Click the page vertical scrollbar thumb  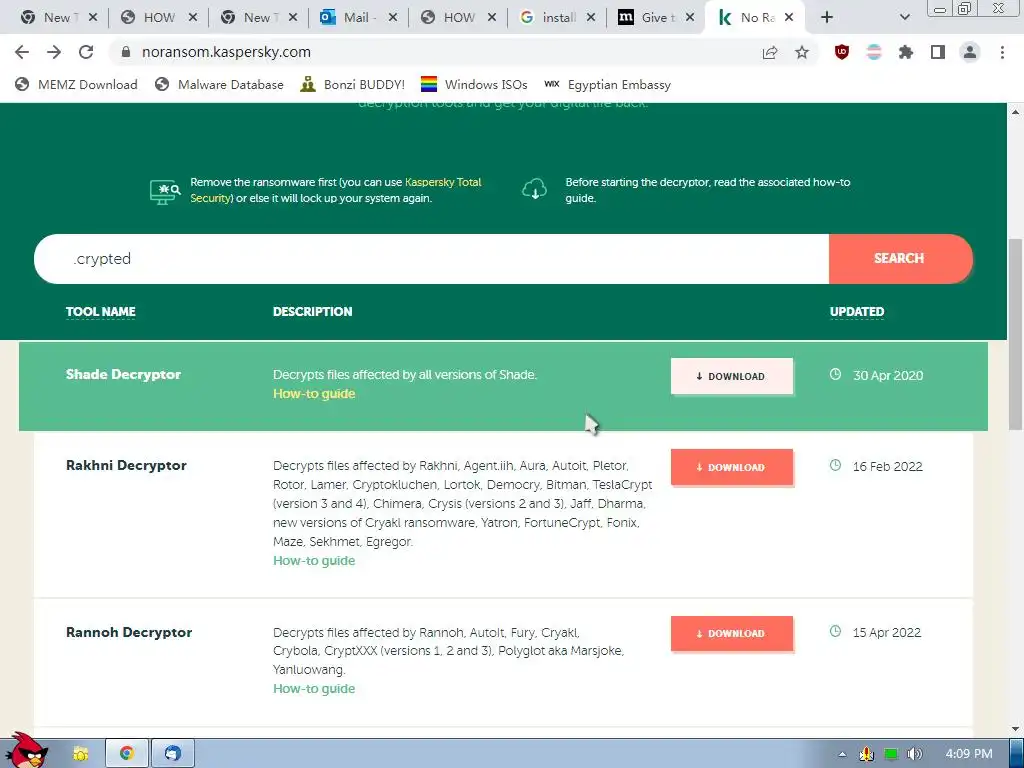coord(1016,333)
